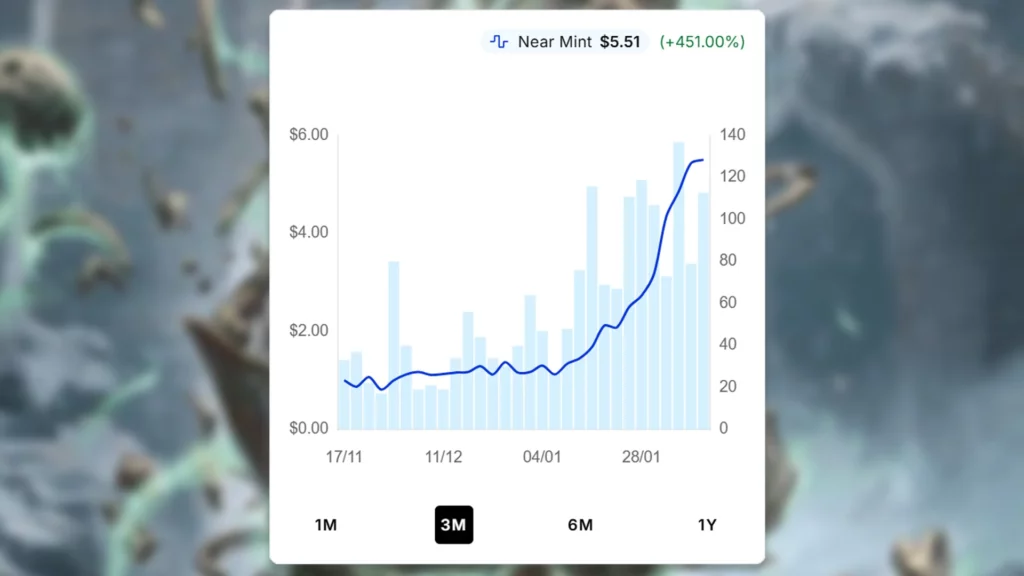The height and width of the screenshot is (576, 1024).
Task: Select the active 3M range button
Action: pyautogui.click(x=453, y=525)
